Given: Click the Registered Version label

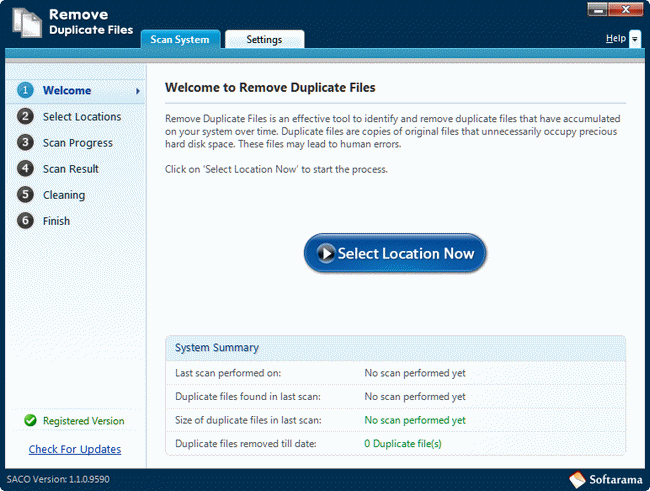Looking at the screenshot, I should point(83,421).
